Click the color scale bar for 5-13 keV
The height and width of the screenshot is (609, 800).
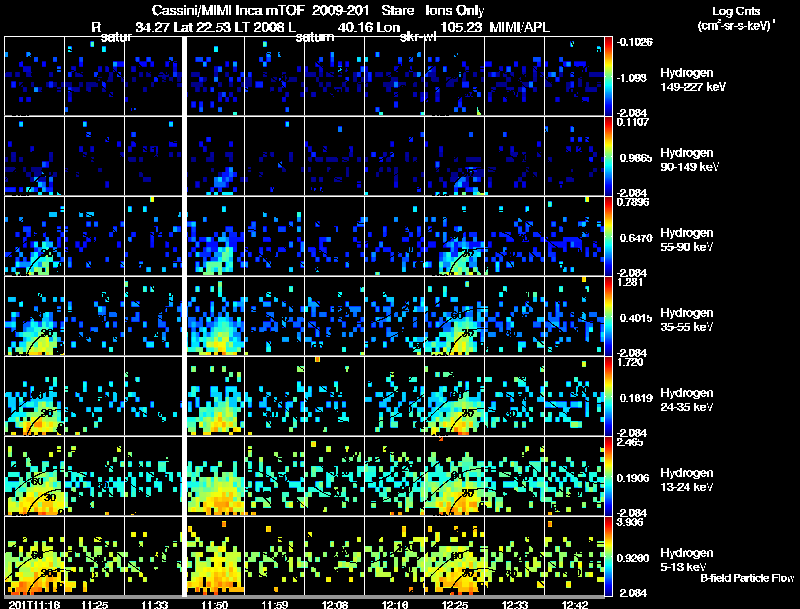coord(608,556)
